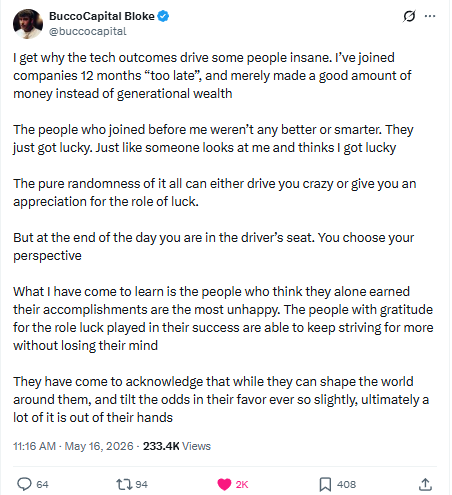Open the @buccocapital handle link
Image resolution: width=452 pixels, height=495 pixels.
(x=88, y=31)
